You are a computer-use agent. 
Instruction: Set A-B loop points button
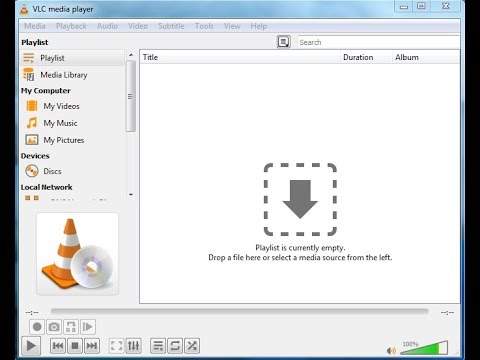coord(71,327)
